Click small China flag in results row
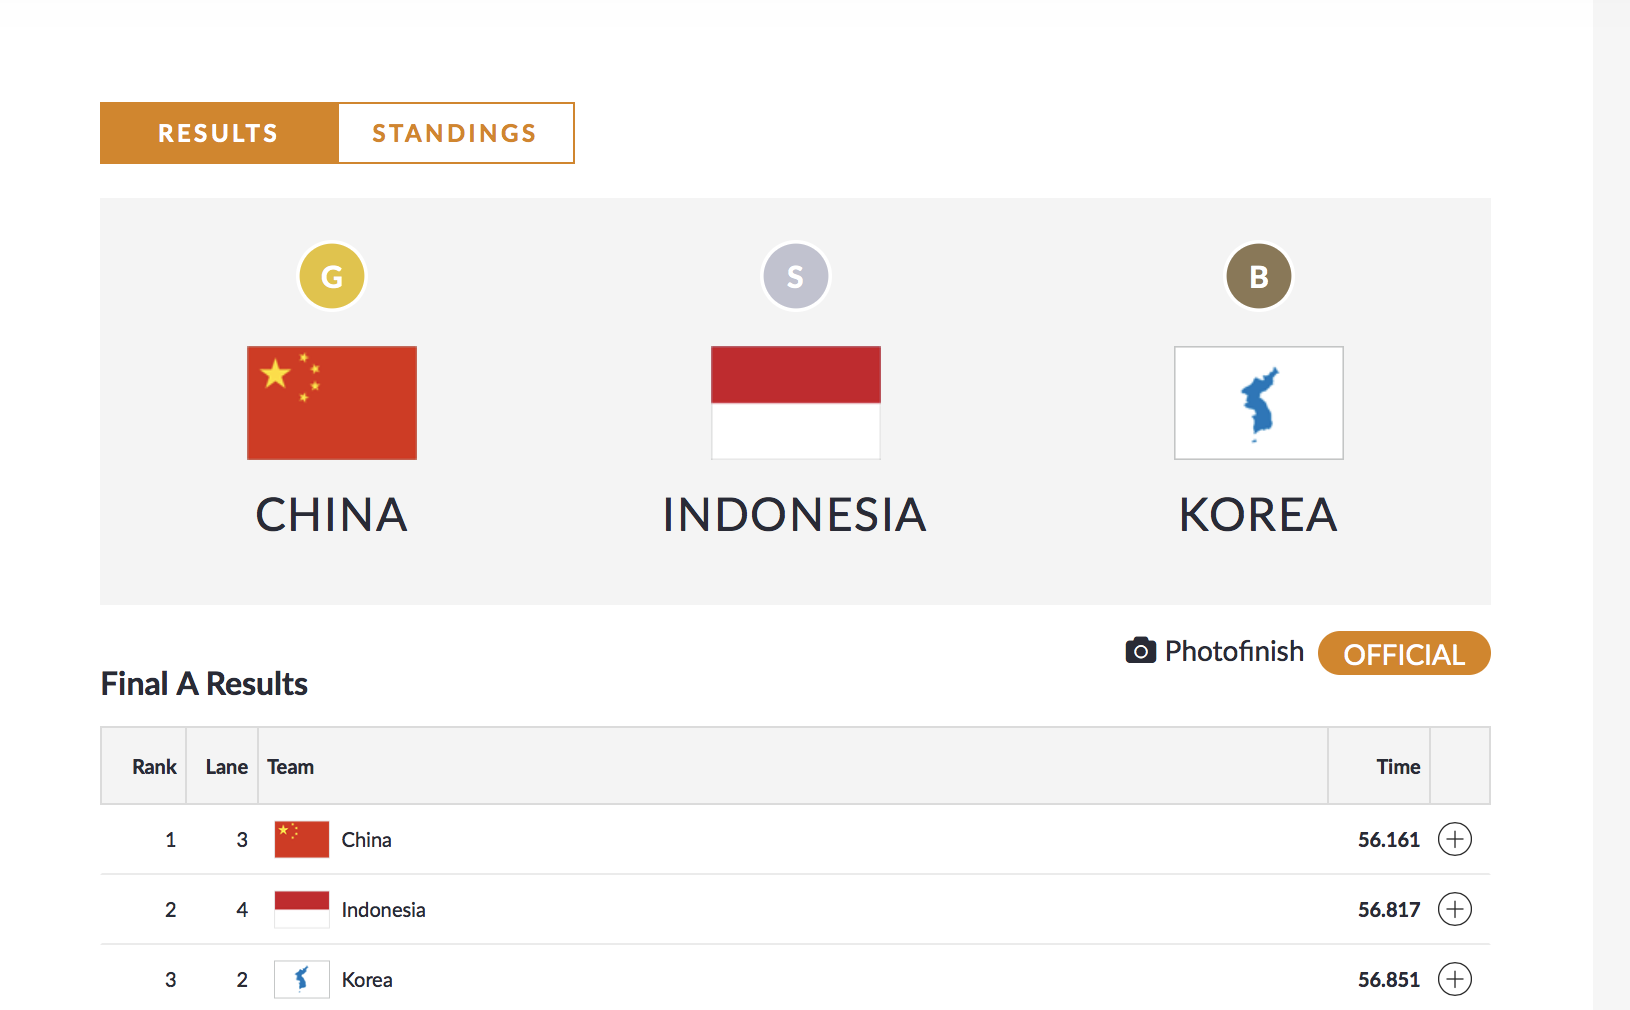The image size is (1630, 1010). 302,839
